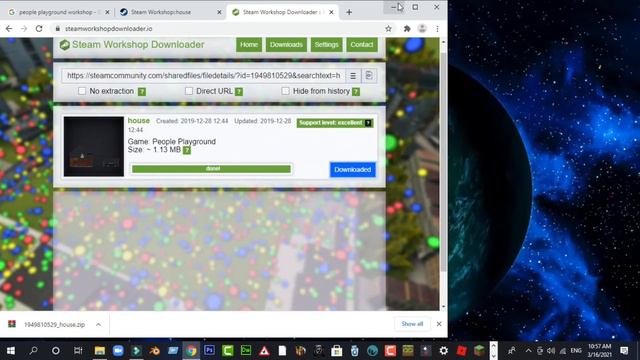Open File Explorer from taskbar
Screen dimensions: 640x360
(100, 351)
